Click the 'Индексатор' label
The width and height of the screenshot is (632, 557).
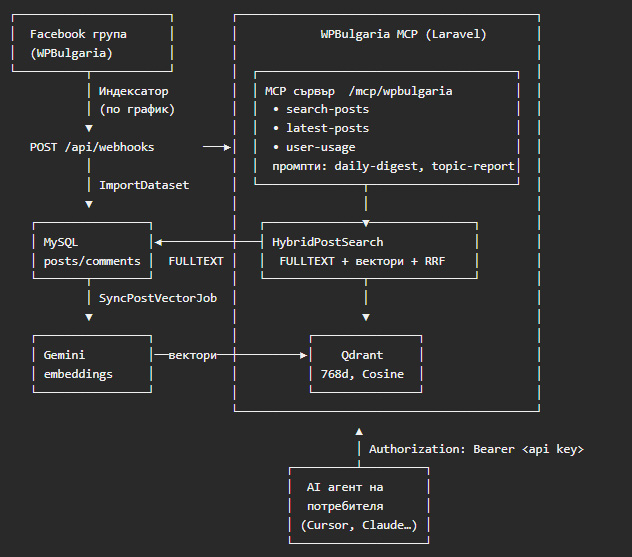[134, 91]
